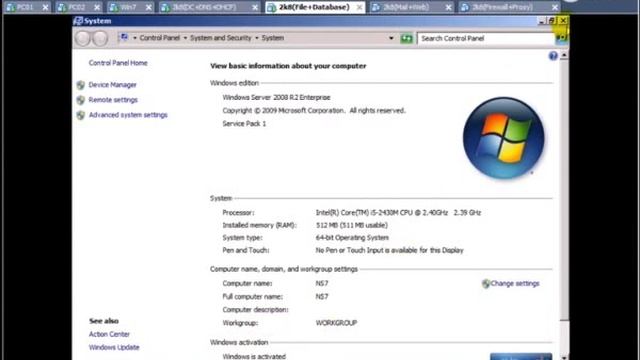
Task: Close the 2k8(File+Database) tab
Action: [x=359, y=7]
